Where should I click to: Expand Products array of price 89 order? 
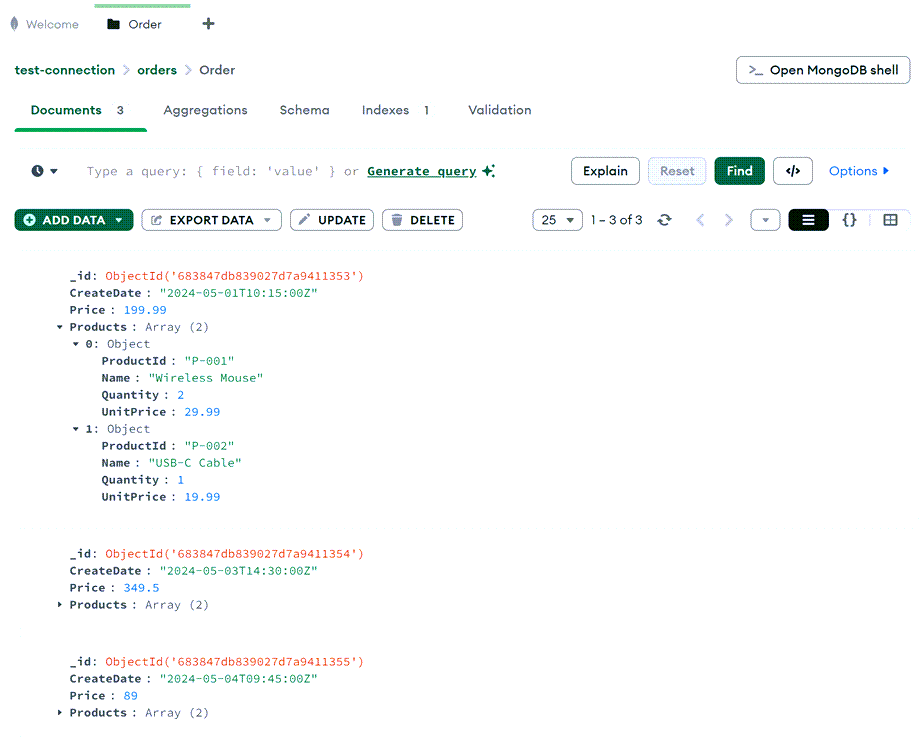[59, 712]
